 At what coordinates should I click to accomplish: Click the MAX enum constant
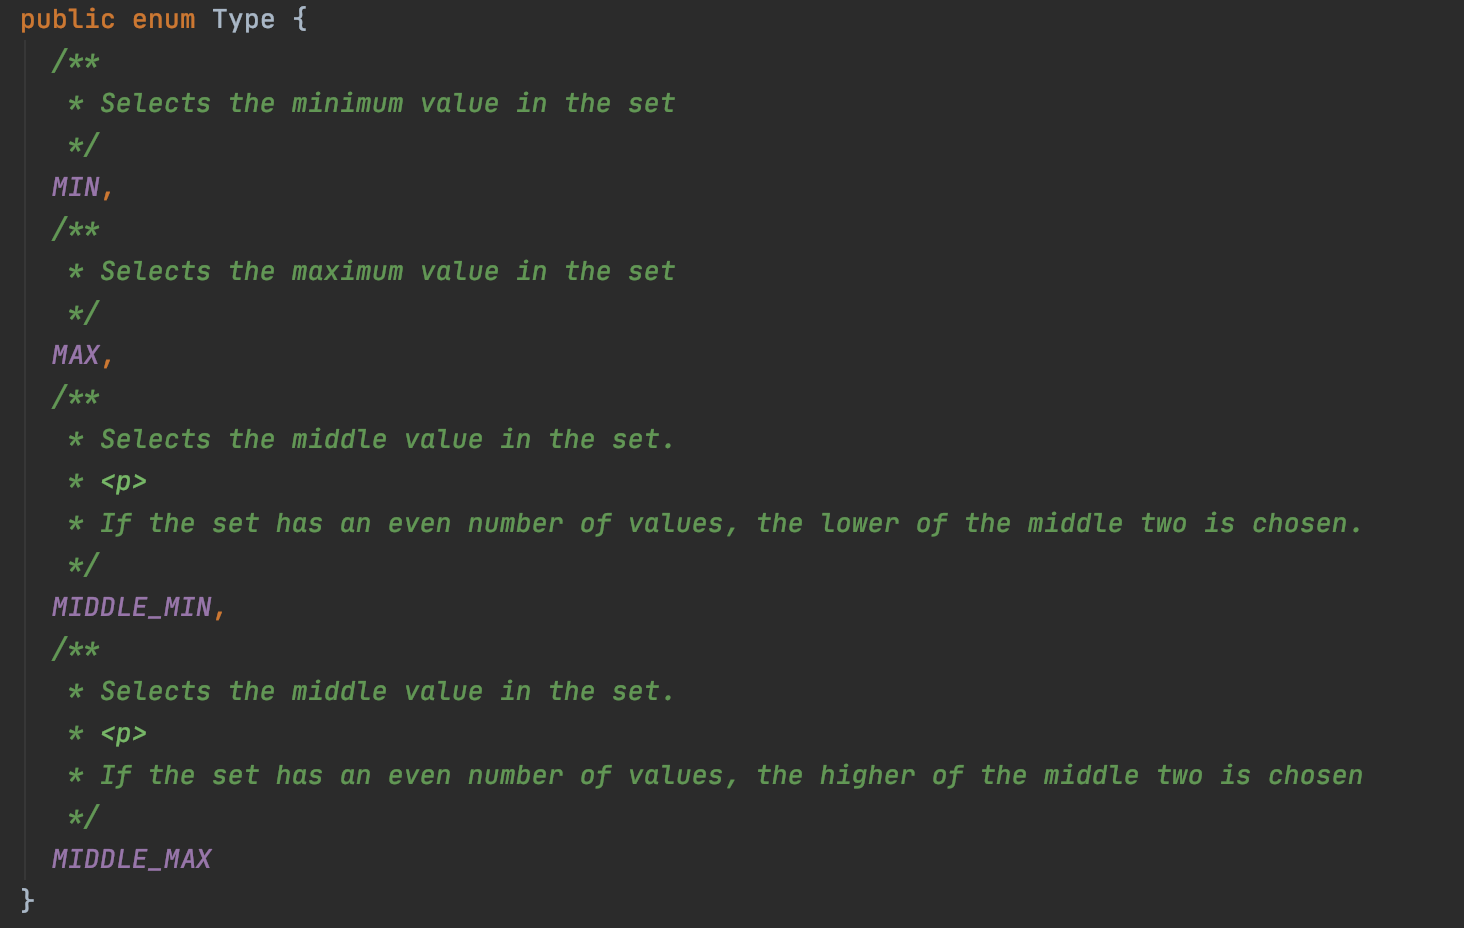point(76,355)
